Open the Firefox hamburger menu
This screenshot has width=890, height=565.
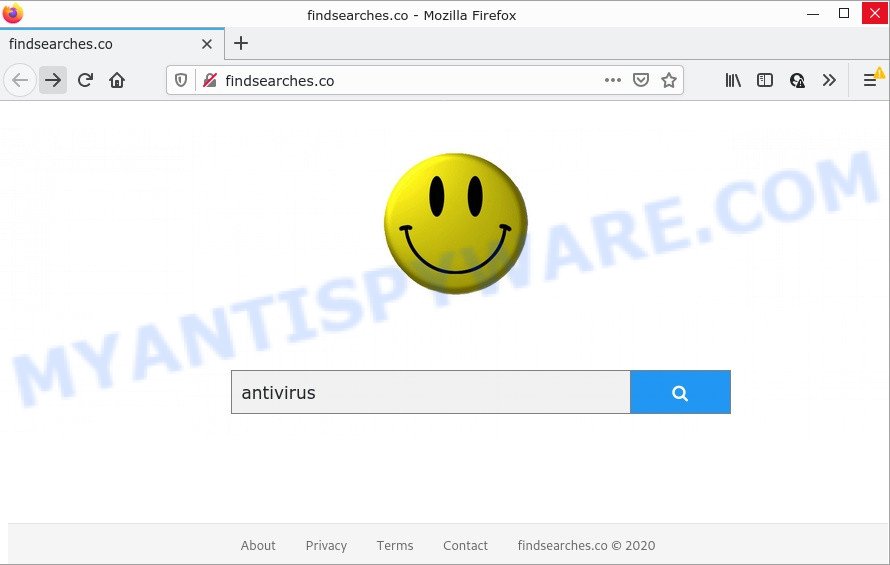click(870, 80)
